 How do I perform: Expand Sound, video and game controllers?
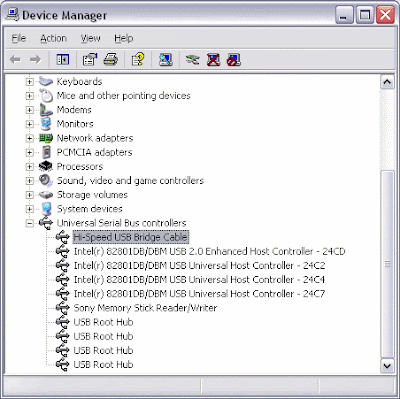pyautogui.click(x=30, y=181)
